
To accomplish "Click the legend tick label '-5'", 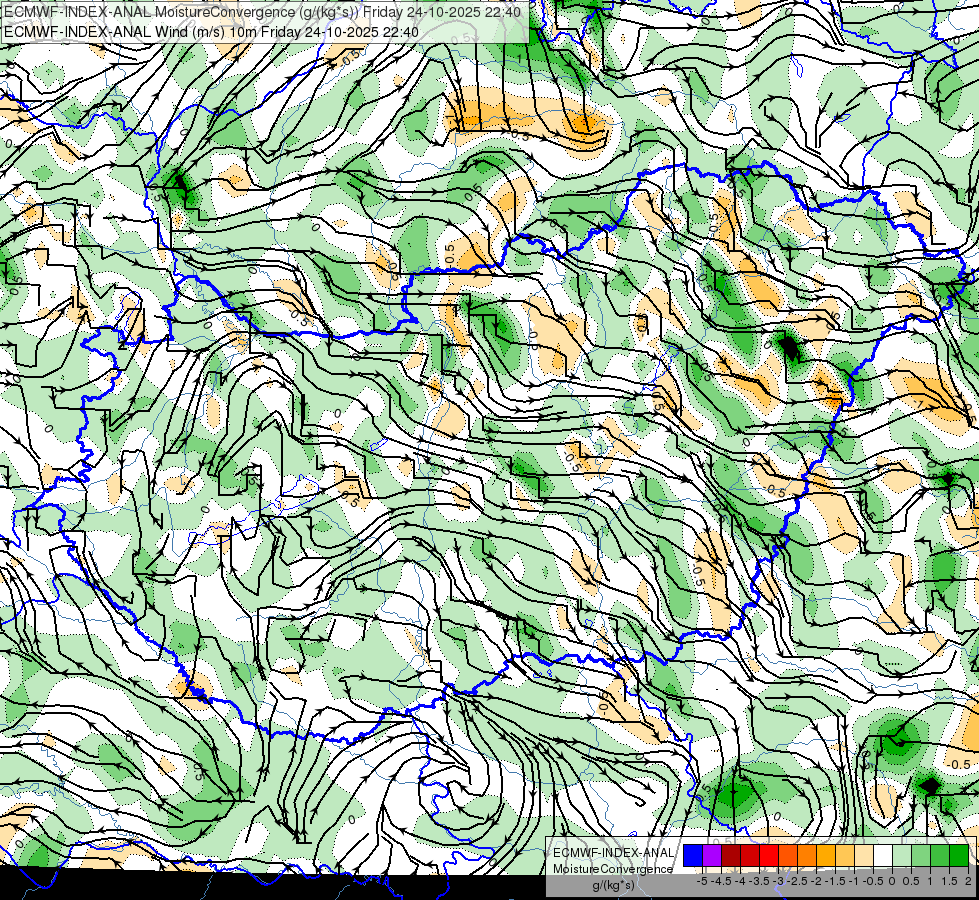I will point(702,881).
